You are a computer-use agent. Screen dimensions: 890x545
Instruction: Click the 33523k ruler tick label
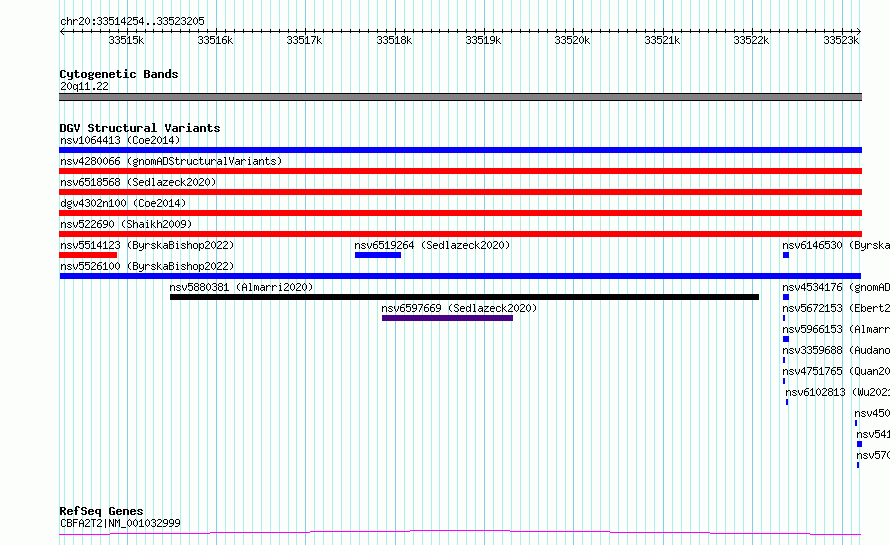coord(841,40)
